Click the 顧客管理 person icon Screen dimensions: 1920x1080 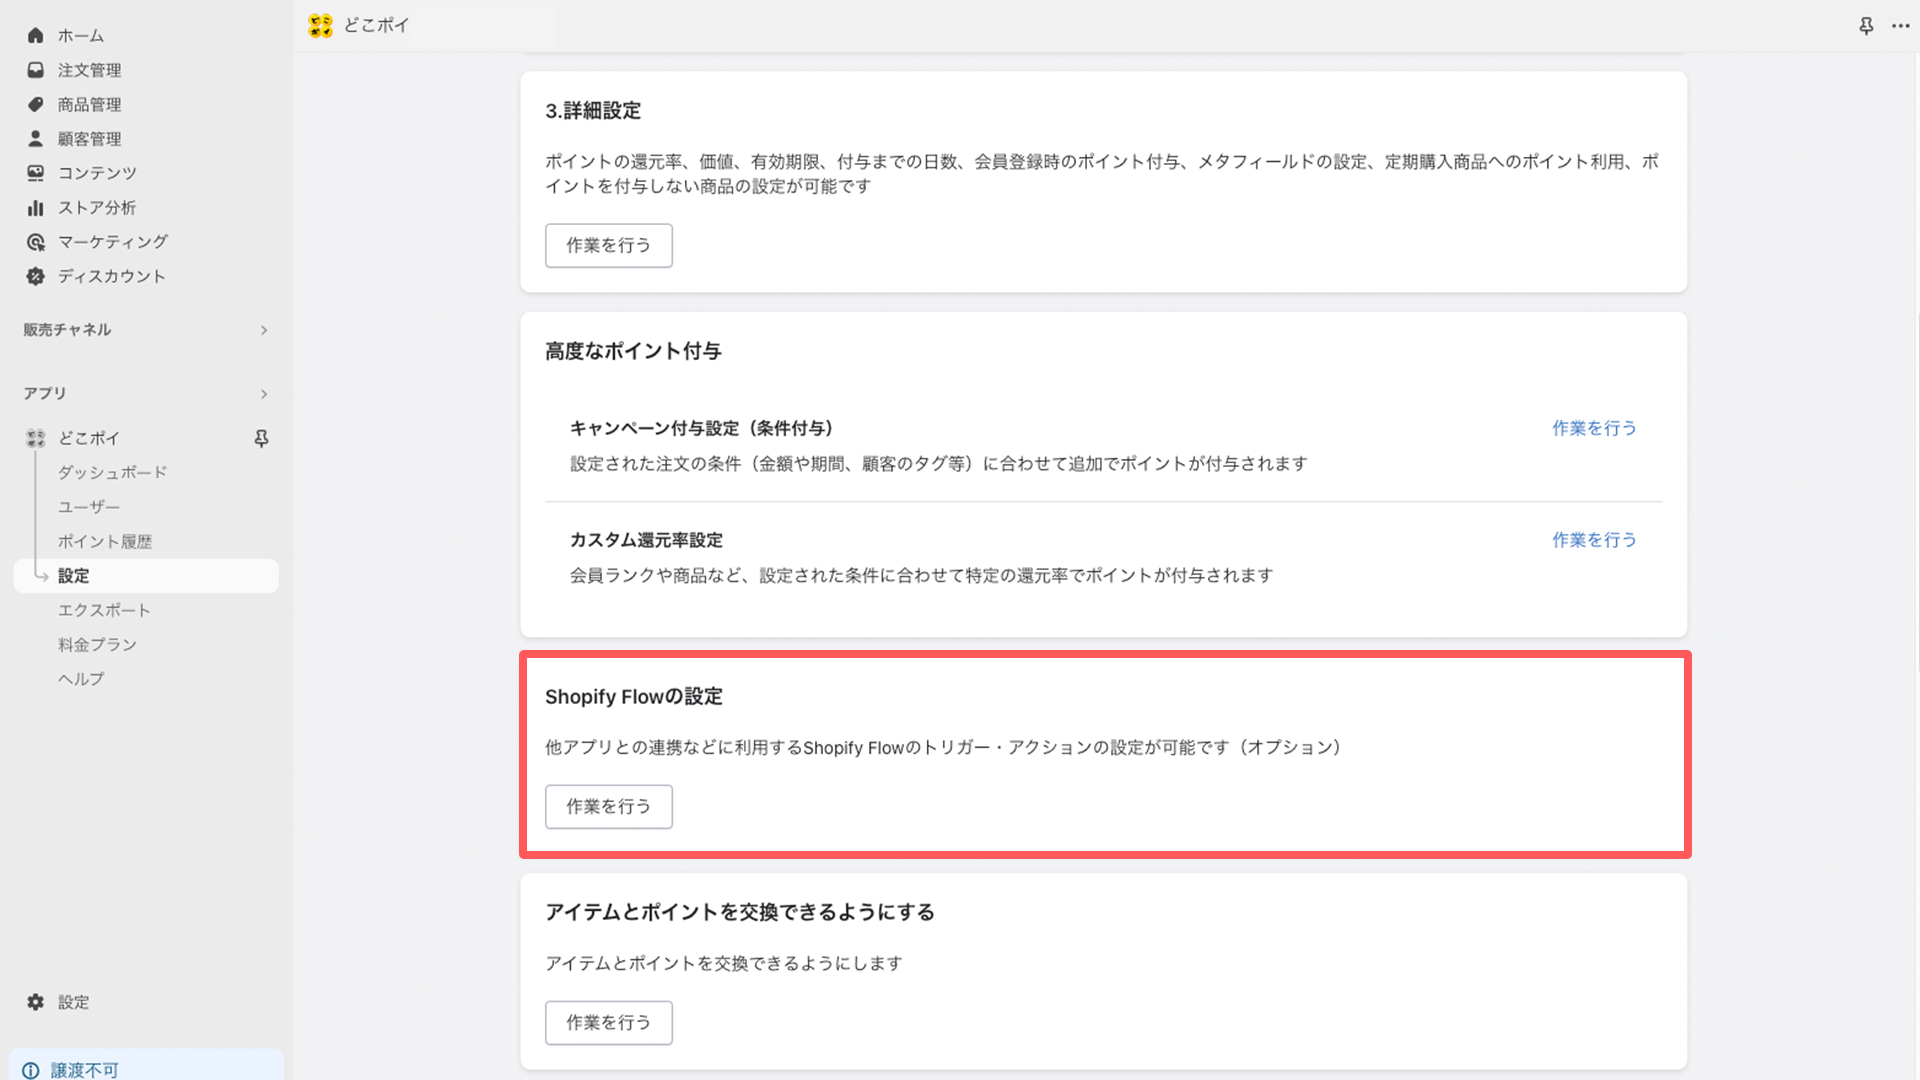(36, 138)
